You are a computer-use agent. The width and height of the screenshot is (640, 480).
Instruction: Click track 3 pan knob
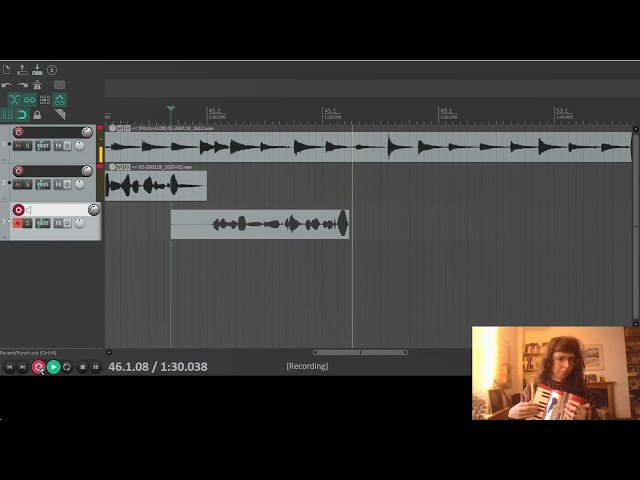80,223
